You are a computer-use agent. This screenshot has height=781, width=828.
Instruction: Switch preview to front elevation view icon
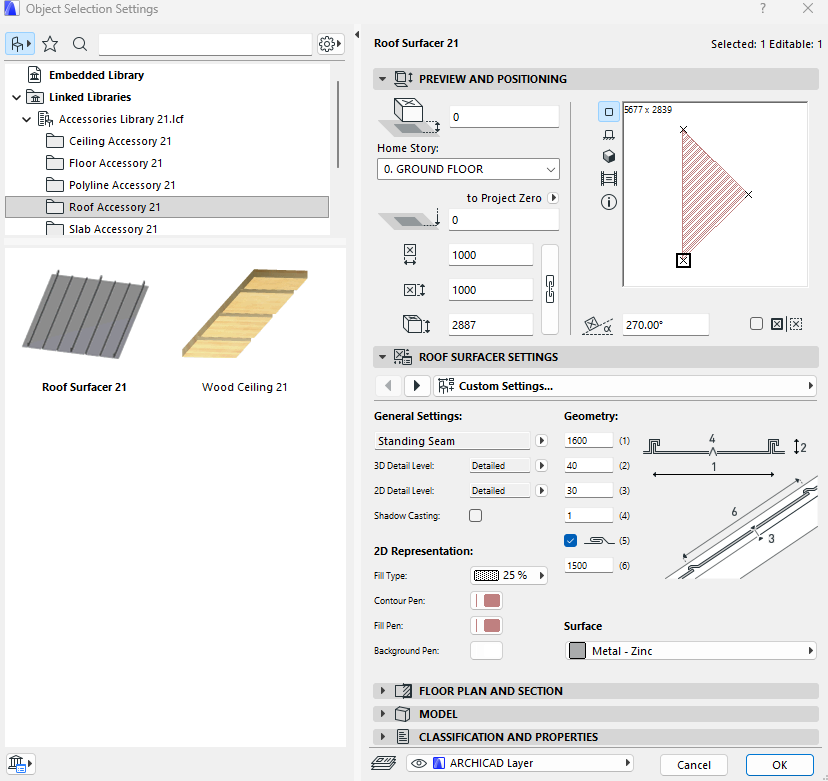608,135
